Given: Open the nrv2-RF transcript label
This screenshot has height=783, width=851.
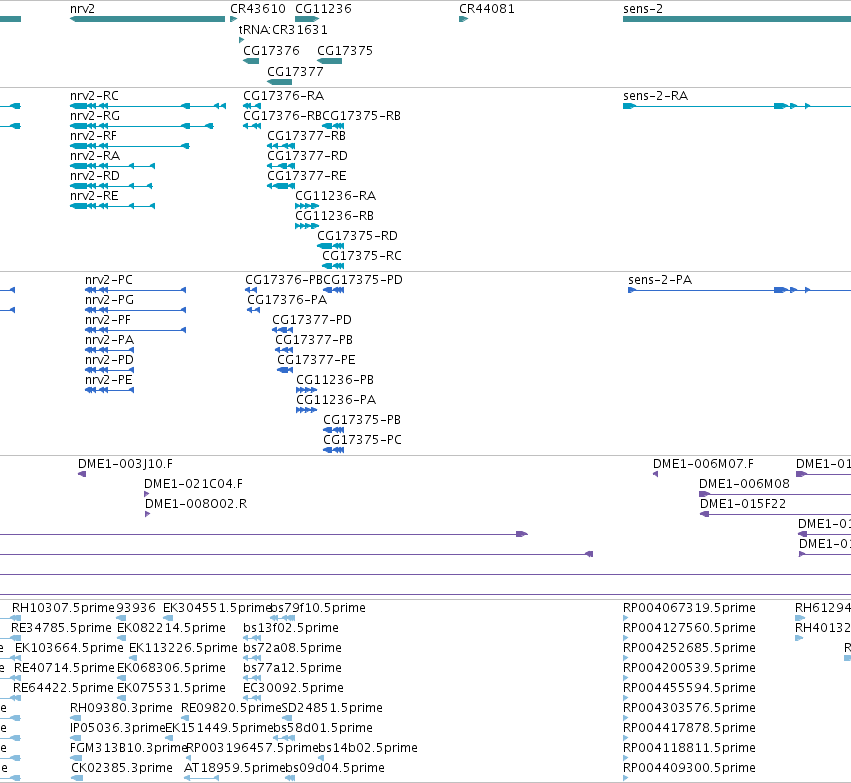Looking at the screenshot, I should tap(93, 136).
